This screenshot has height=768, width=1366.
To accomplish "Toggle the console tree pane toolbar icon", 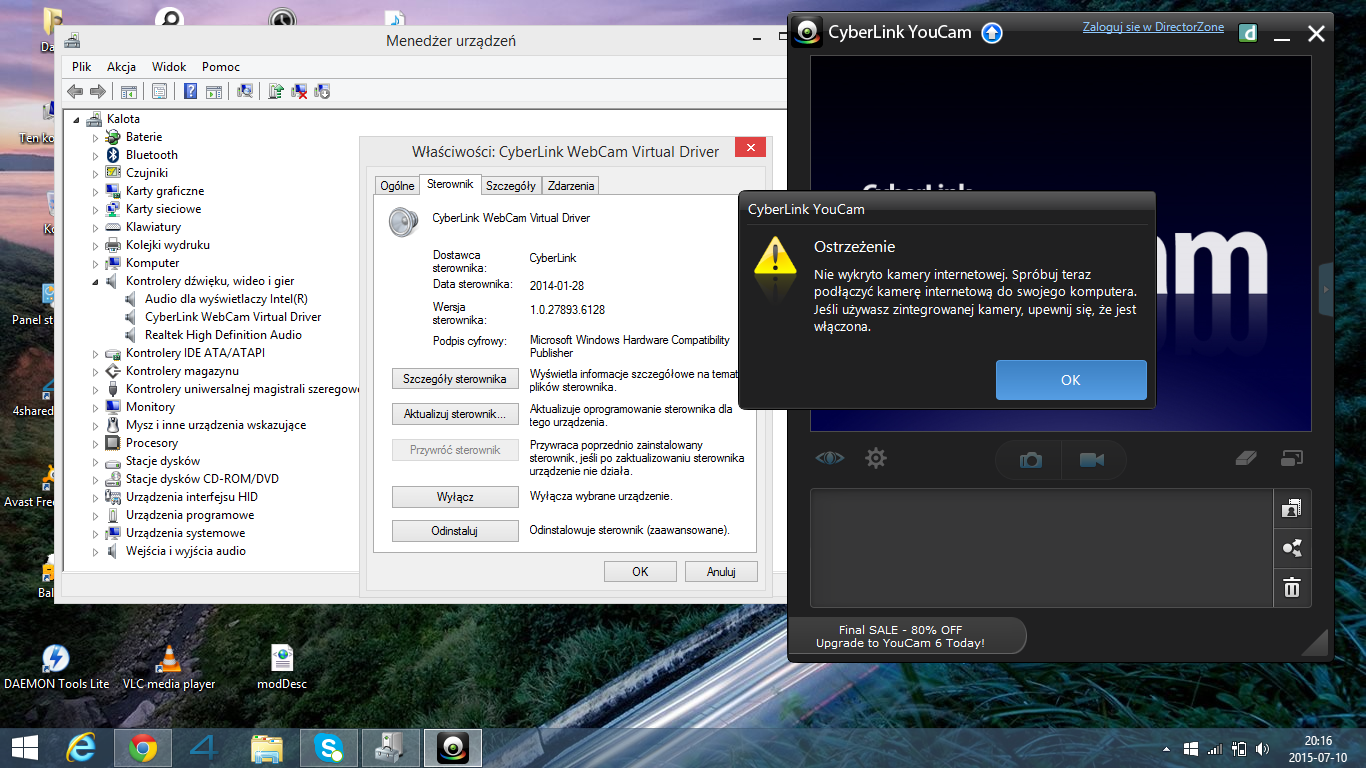I will click(x=129, y=91).
